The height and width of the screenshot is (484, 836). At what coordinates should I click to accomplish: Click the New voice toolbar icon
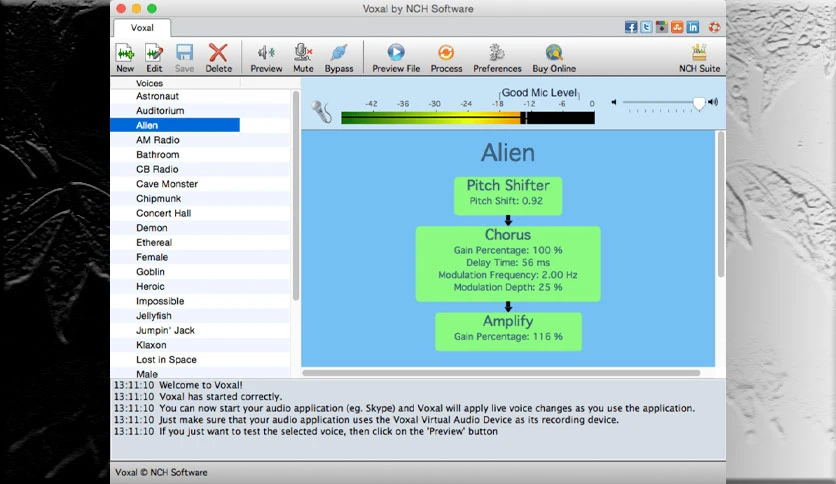(x=125, y=58)
